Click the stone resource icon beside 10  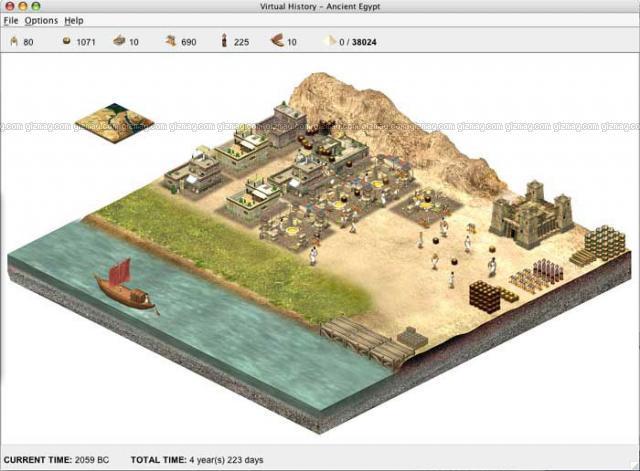click(118, 42)
